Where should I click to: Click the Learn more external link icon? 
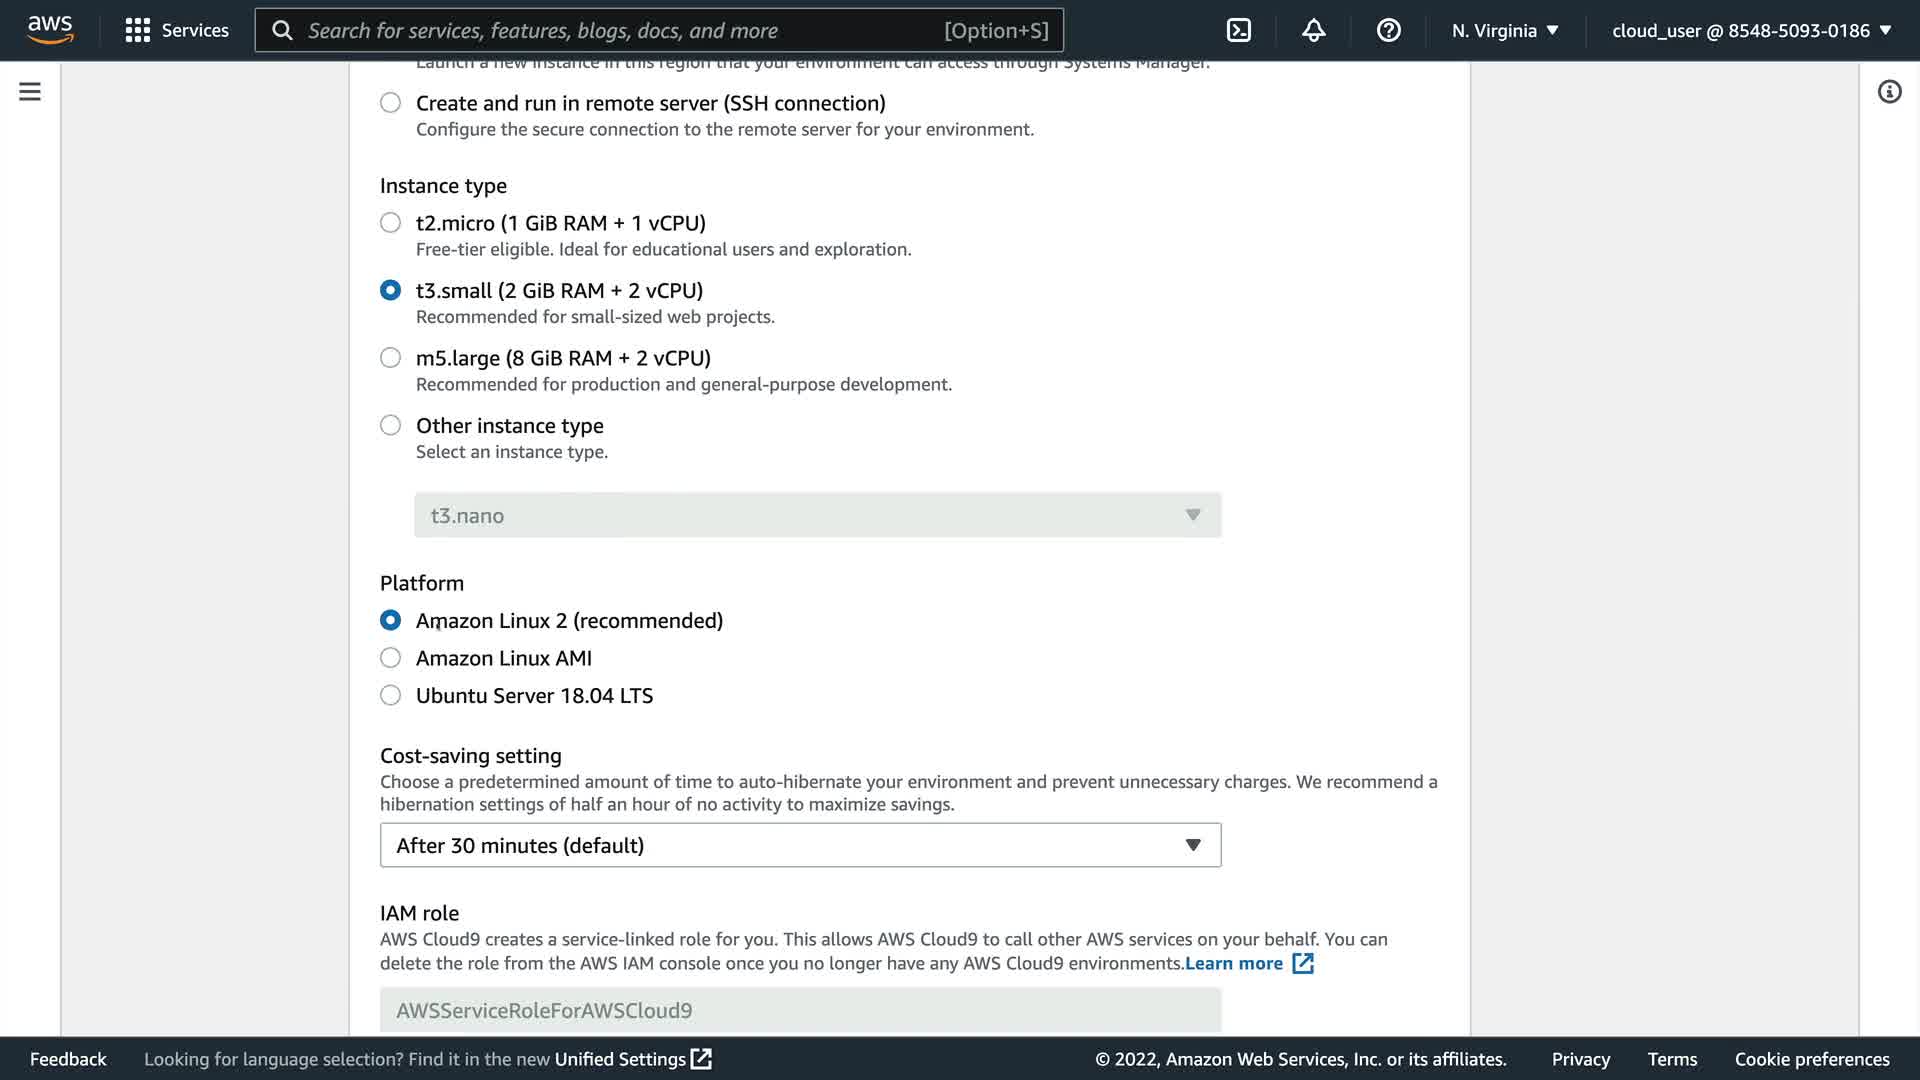coord(1302,964)
